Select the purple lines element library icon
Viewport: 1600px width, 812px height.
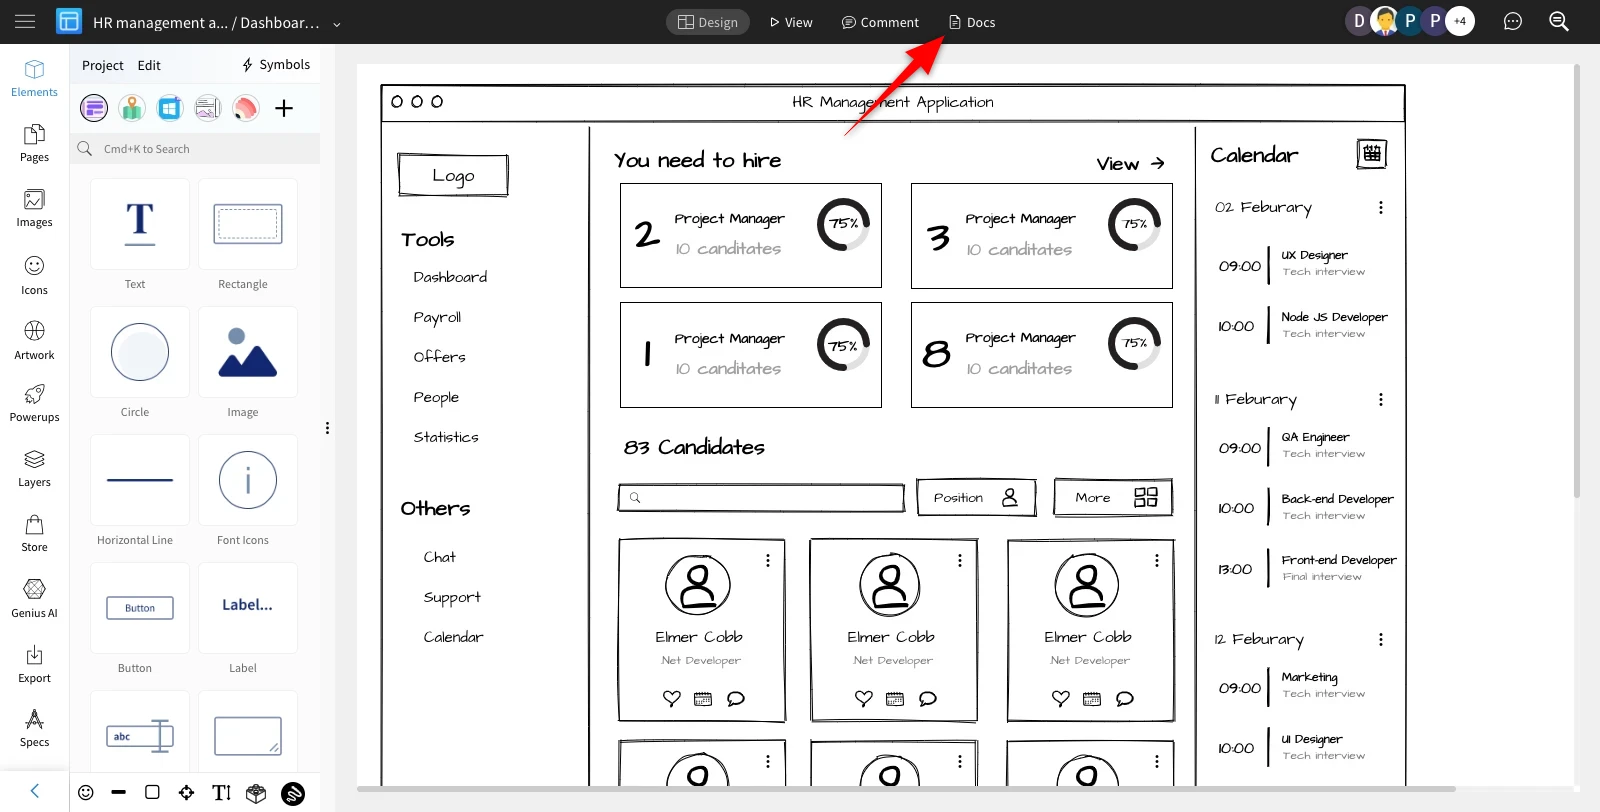pos(94,107)
